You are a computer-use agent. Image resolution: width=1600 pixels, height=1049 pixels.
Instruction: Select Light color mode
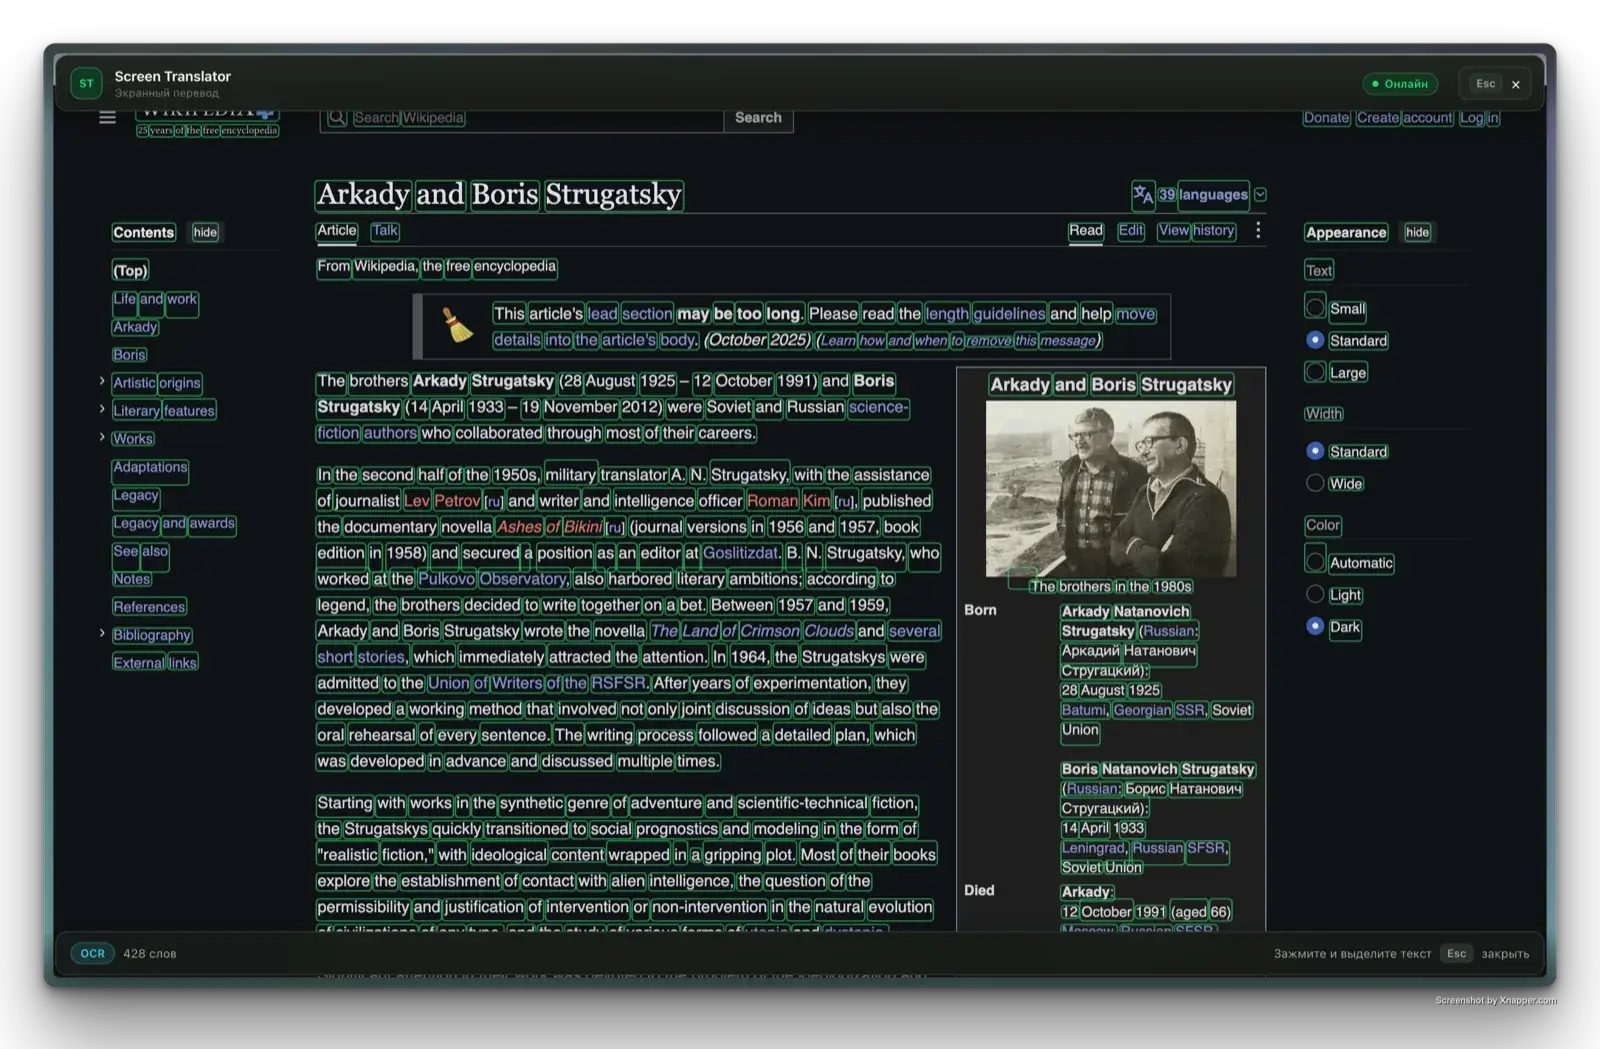pos(1315,594)
